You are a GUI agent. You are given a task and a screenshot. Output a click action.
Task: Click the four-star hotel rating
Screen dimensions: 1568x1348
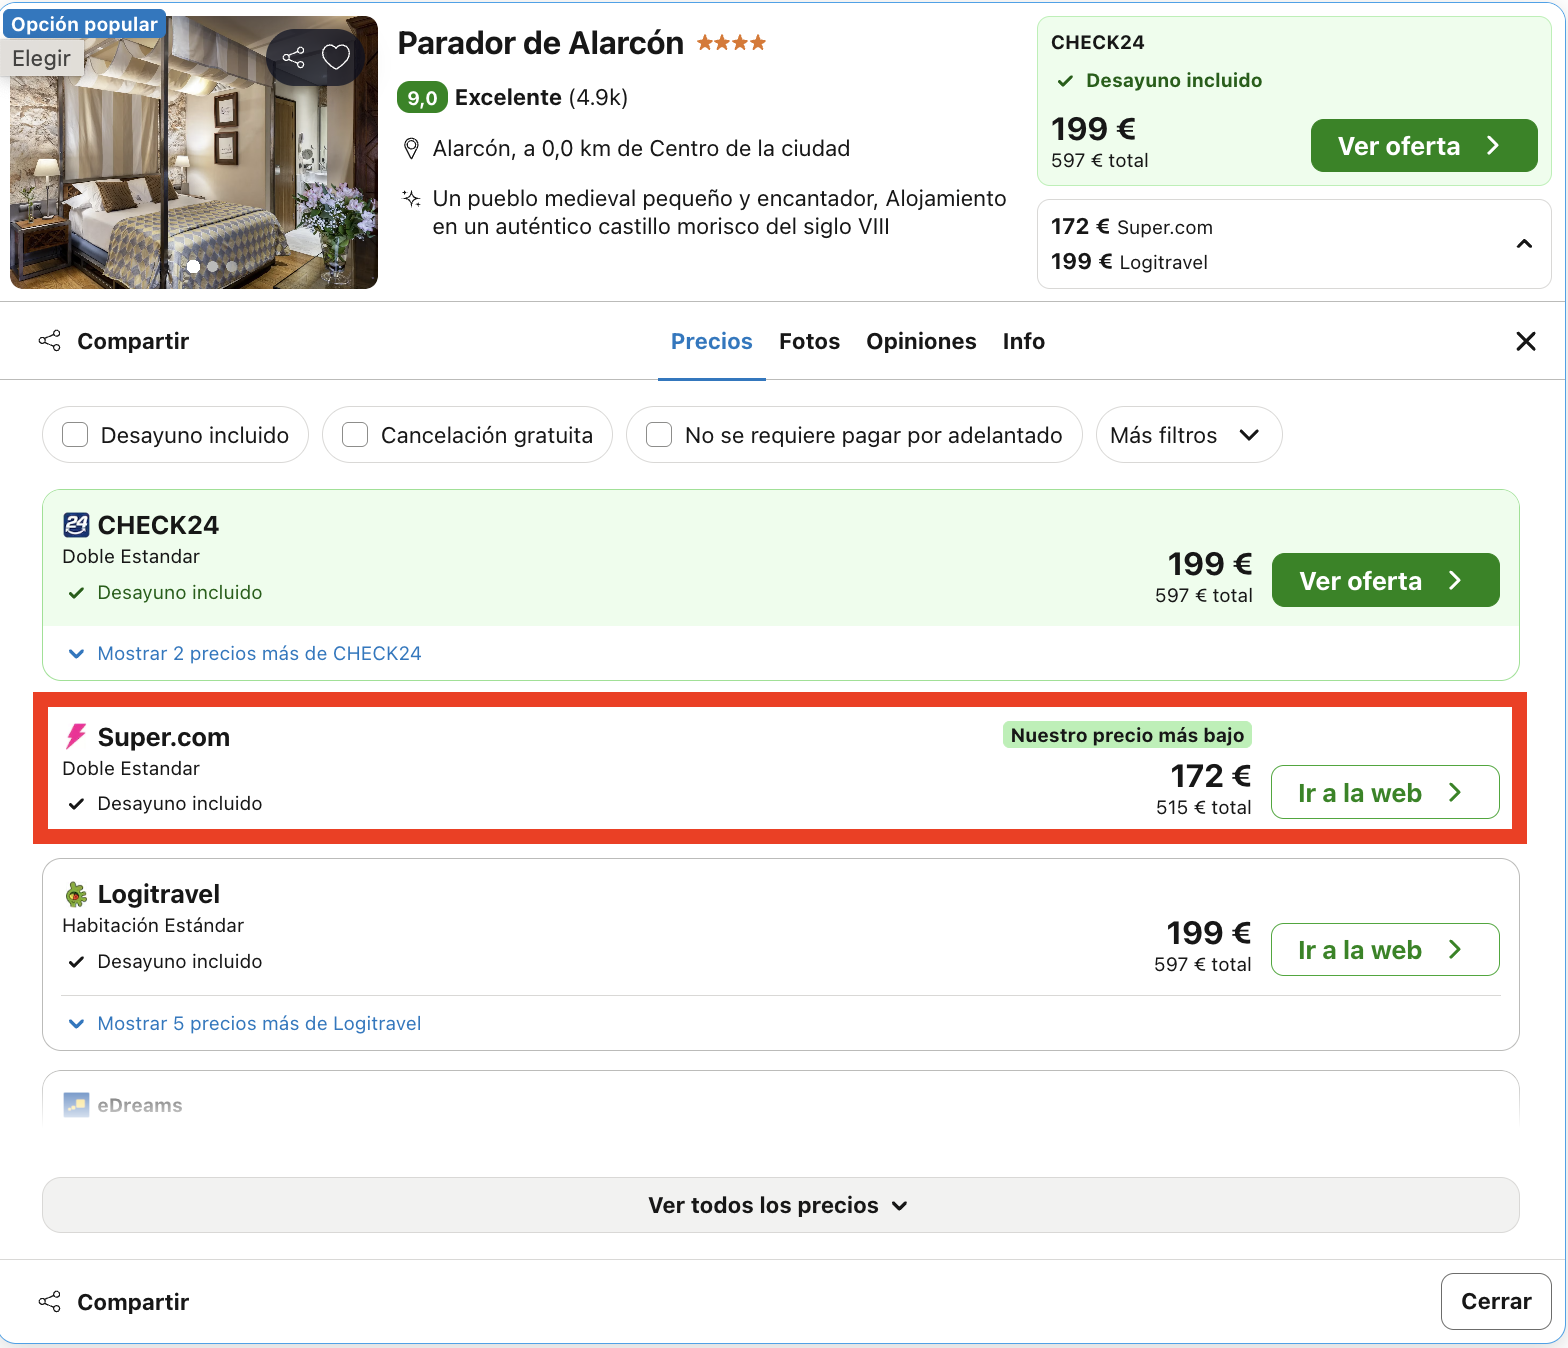coord(731,42)
